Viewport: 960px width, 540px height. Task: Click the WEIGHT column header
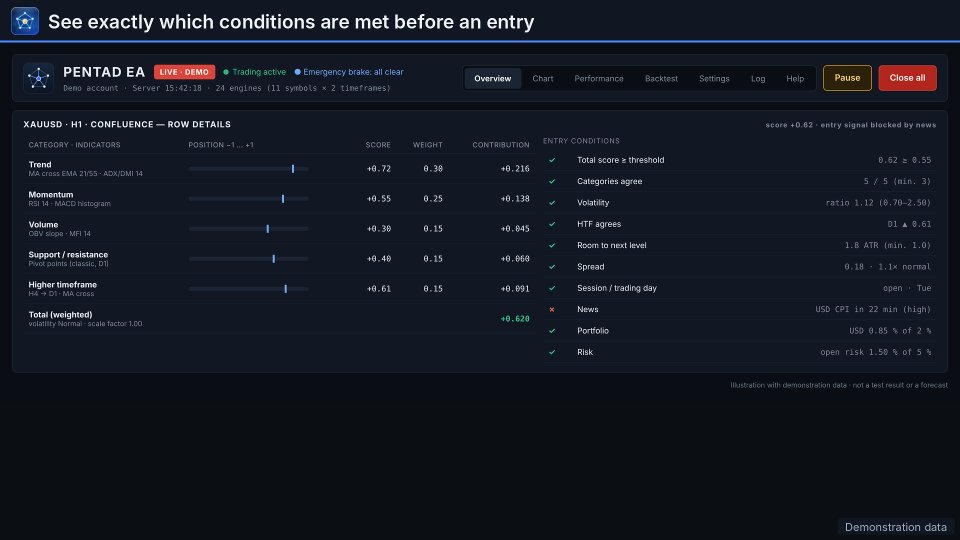click(x=427, y=145)
